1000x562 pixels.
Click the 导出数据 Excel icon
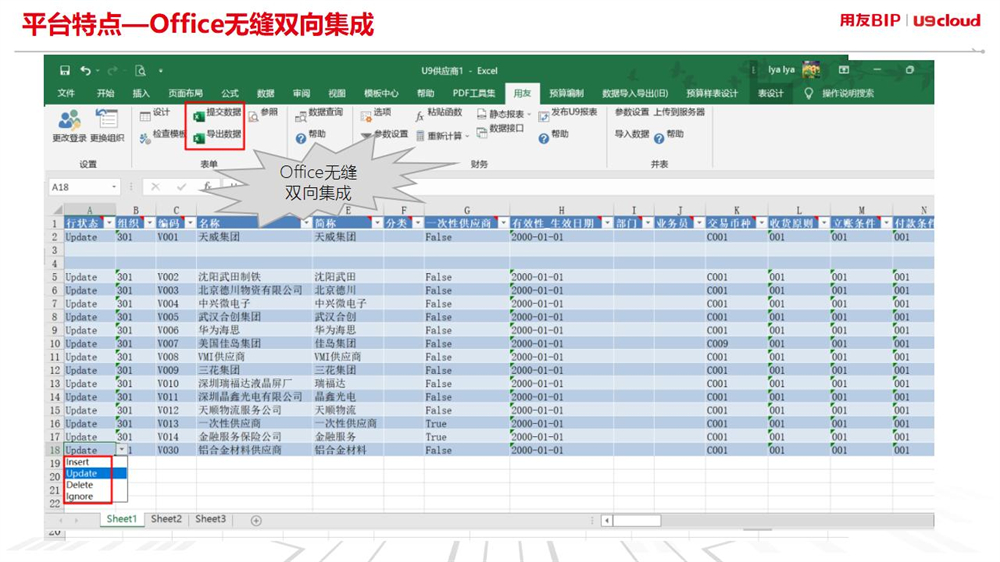[x=199, y=137]
